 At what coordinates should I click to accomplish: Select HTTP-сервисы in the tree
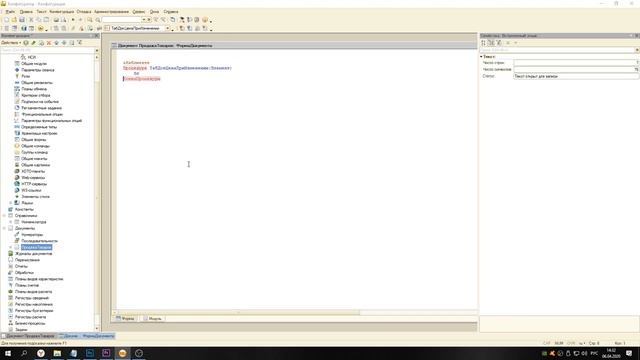[x=34, y=184]
